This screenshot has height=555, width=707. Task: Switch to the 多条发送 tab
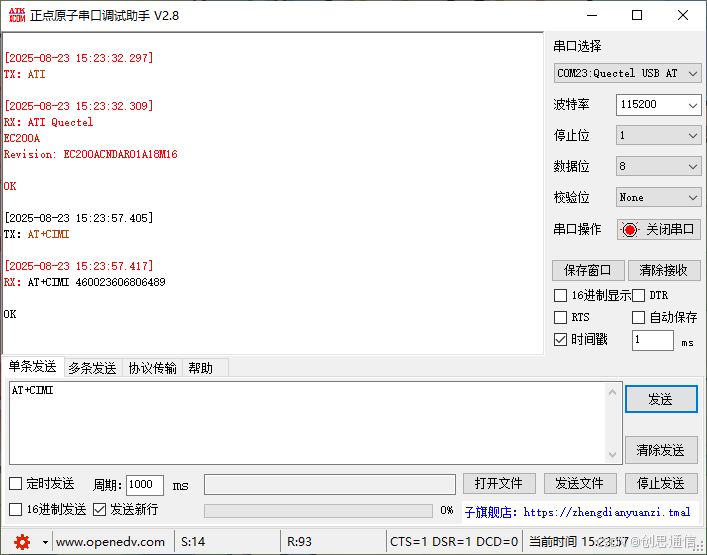click(x=92, y=368)
